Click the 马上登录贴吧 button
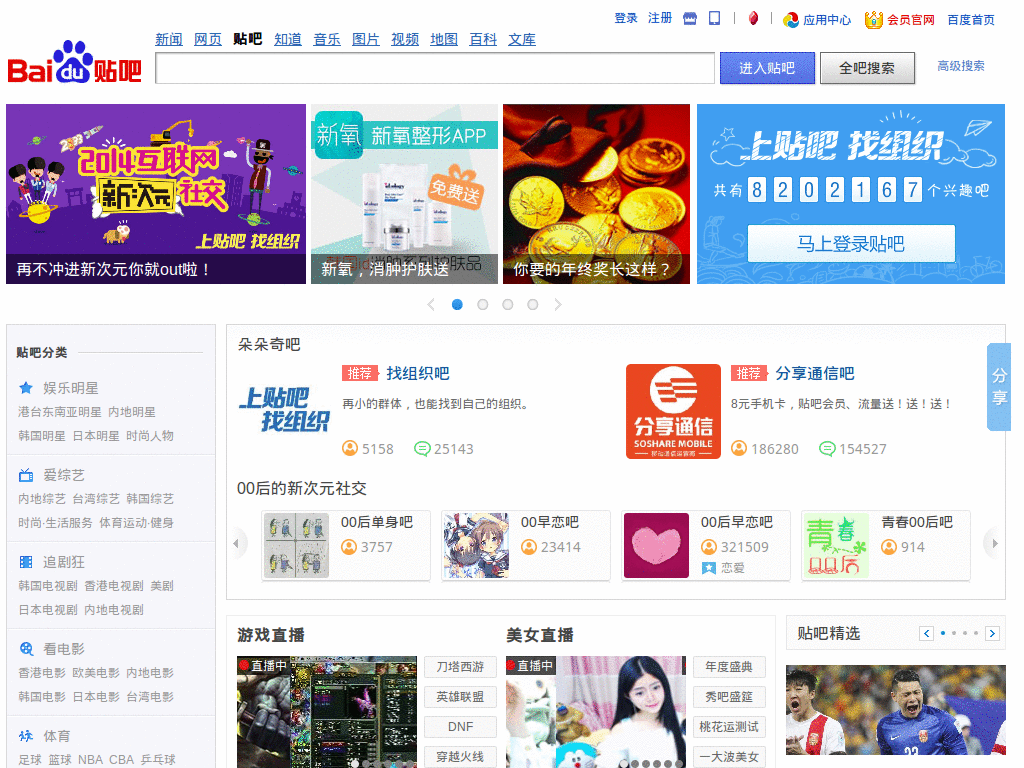This screenshot has height=768, width=1024. tap(851, 244)
